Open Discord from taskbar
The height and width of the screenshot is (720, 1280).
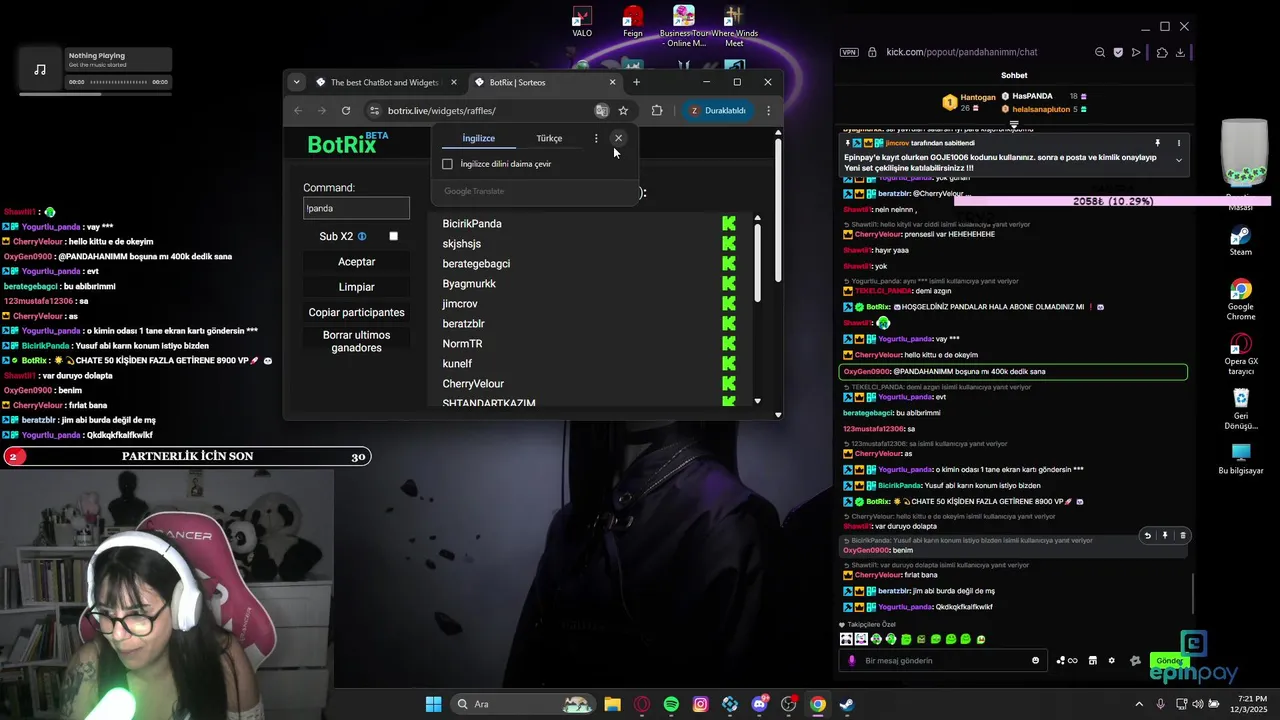click(759, 704)
